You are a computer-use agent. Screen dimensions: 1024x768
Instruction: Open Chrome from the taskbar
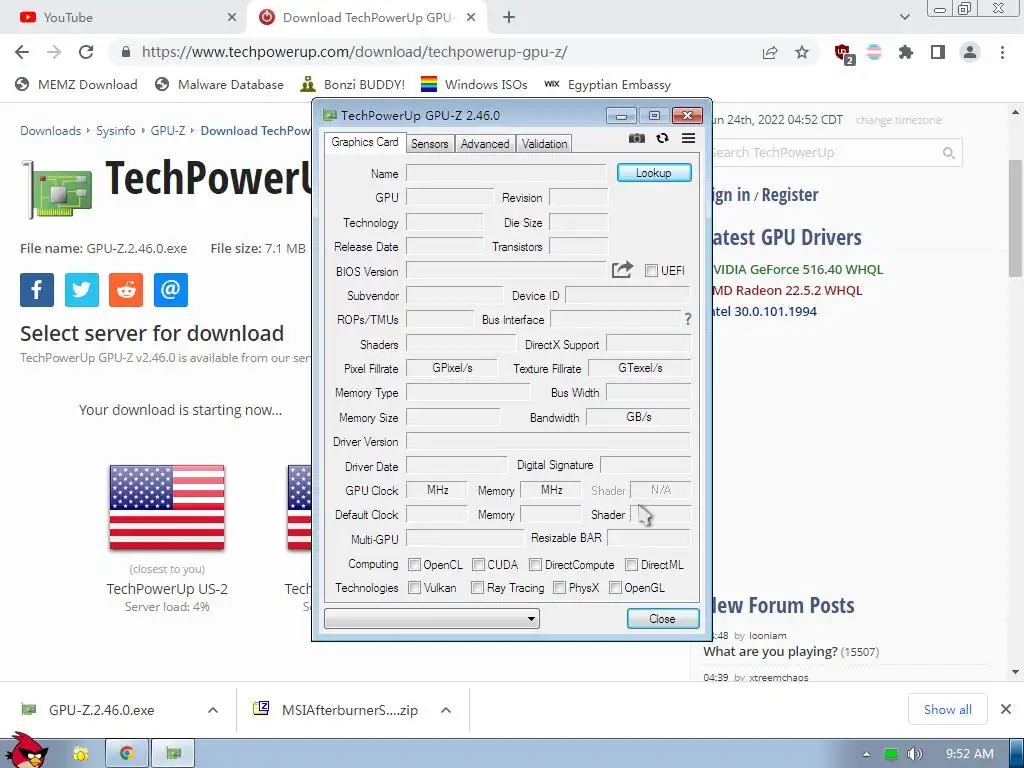[x=127, y=754]
